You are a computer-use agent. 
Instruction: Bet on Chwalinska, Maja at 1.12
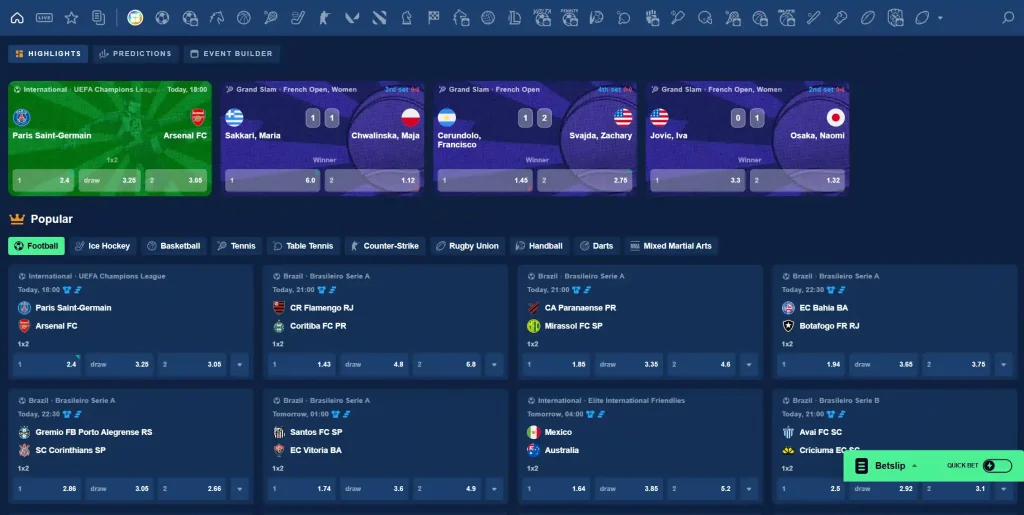(x=372, y=180)
